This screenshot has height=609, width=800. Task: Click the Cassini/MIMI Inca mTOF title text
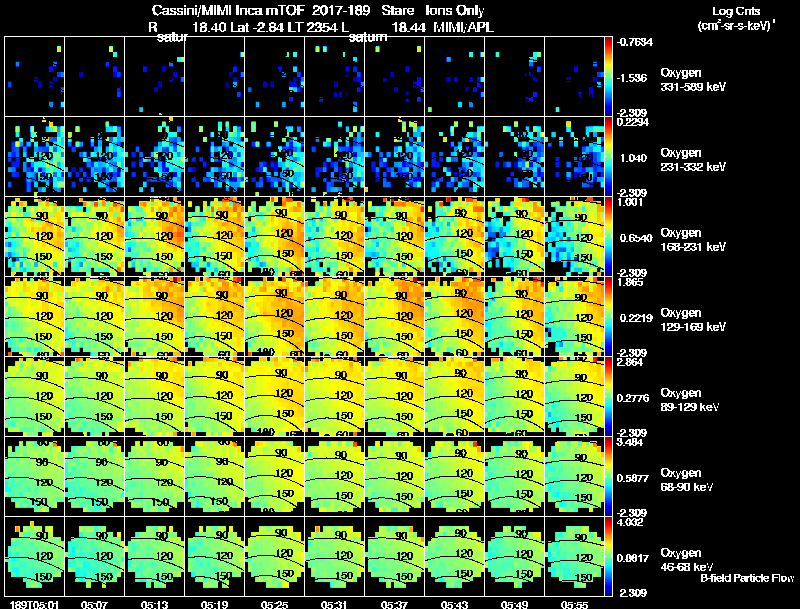pos(228,10)
